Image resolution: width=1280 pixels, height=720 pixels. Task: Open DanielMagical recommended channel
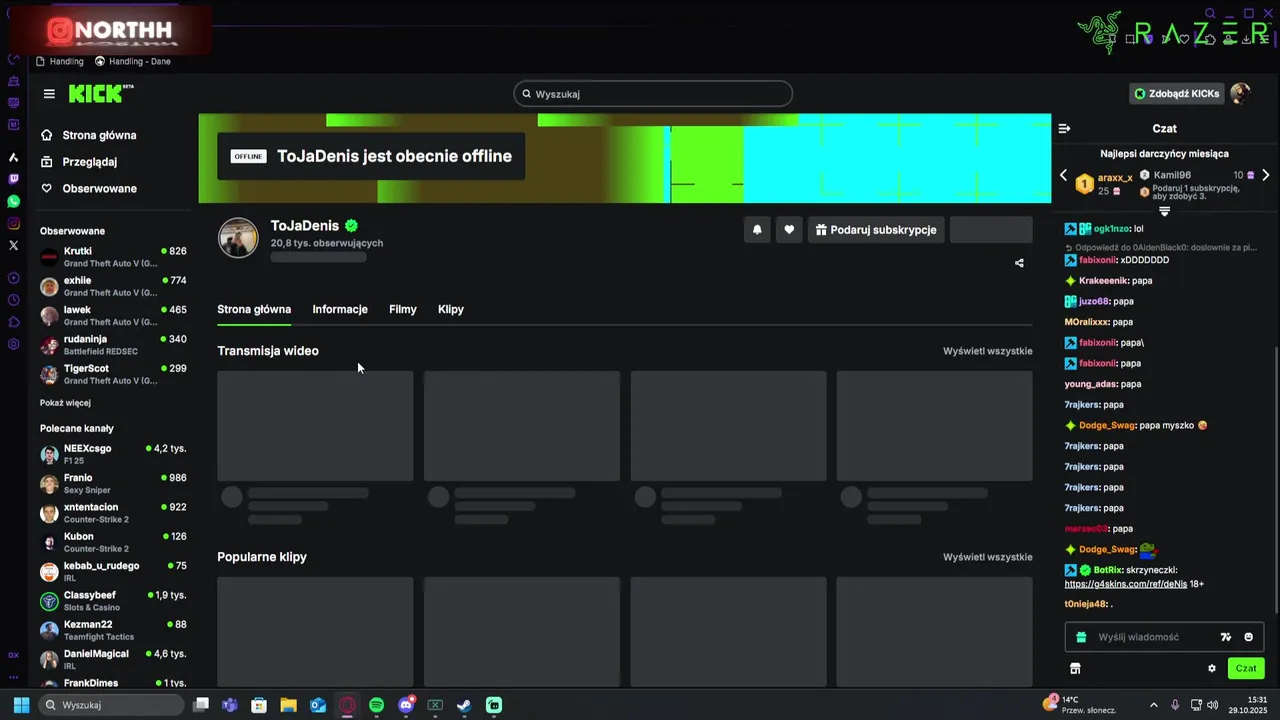[113, 660]
